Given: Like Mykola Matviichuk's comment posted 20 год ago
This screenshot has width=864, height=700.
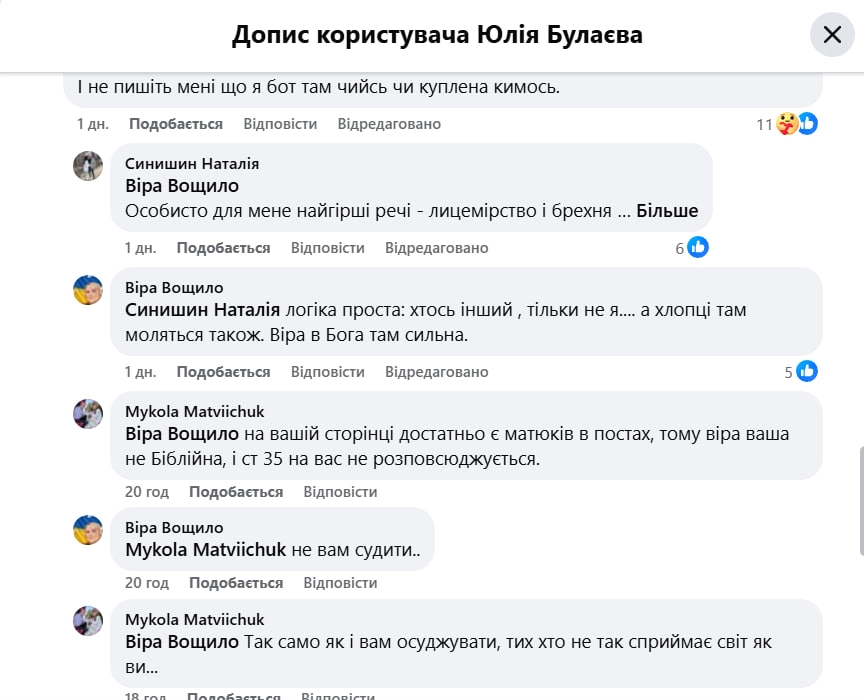Looking at the screenshot, I should pyautogui.click(x=236, y=492).
